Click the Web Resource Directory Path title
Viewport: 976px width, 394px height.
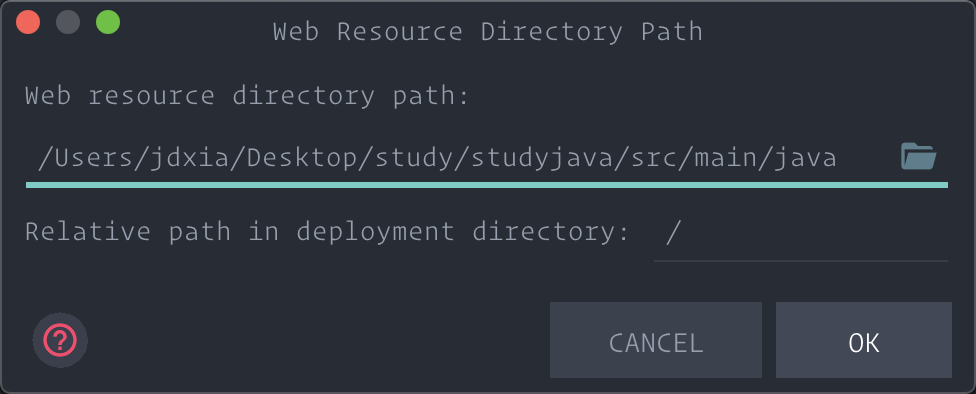[487, 32]
